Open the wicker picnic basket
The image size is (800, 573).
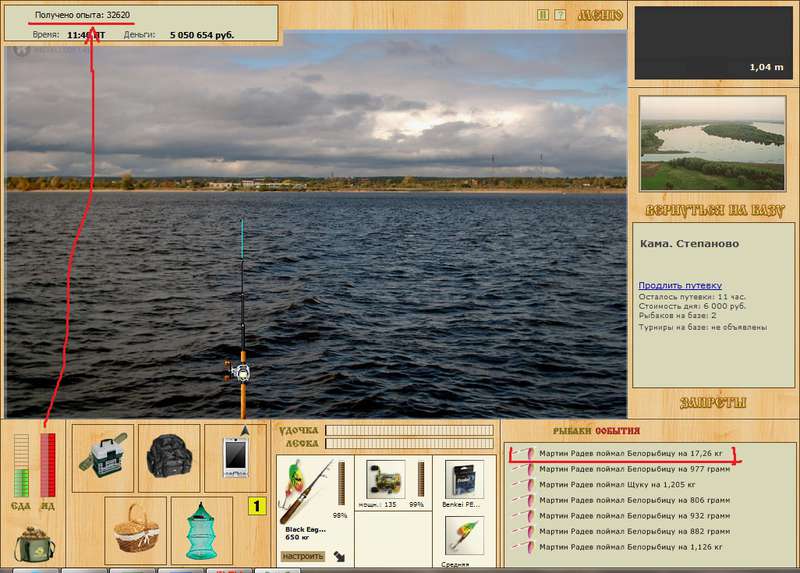coord(136,530)
